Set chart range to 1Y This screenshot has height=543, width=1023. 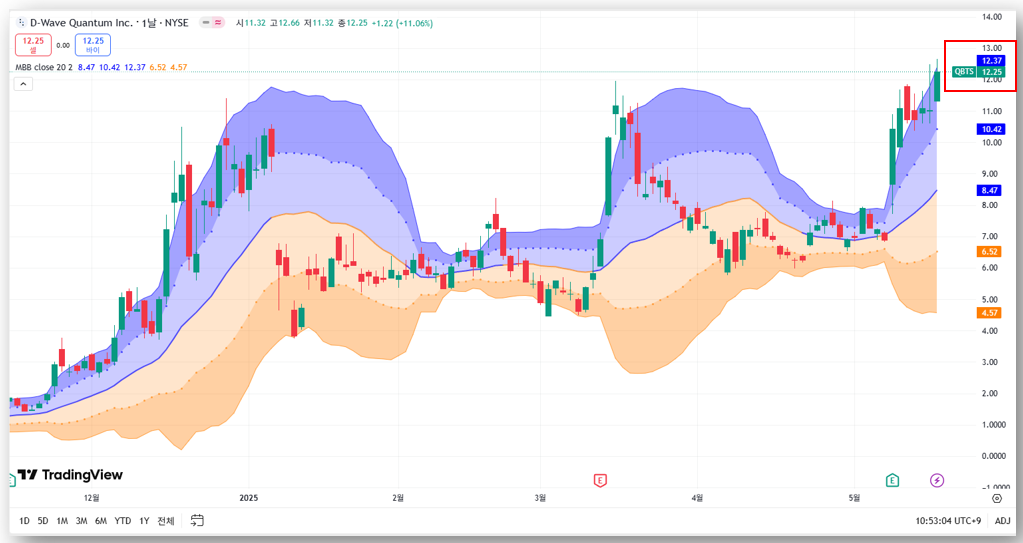144,521
